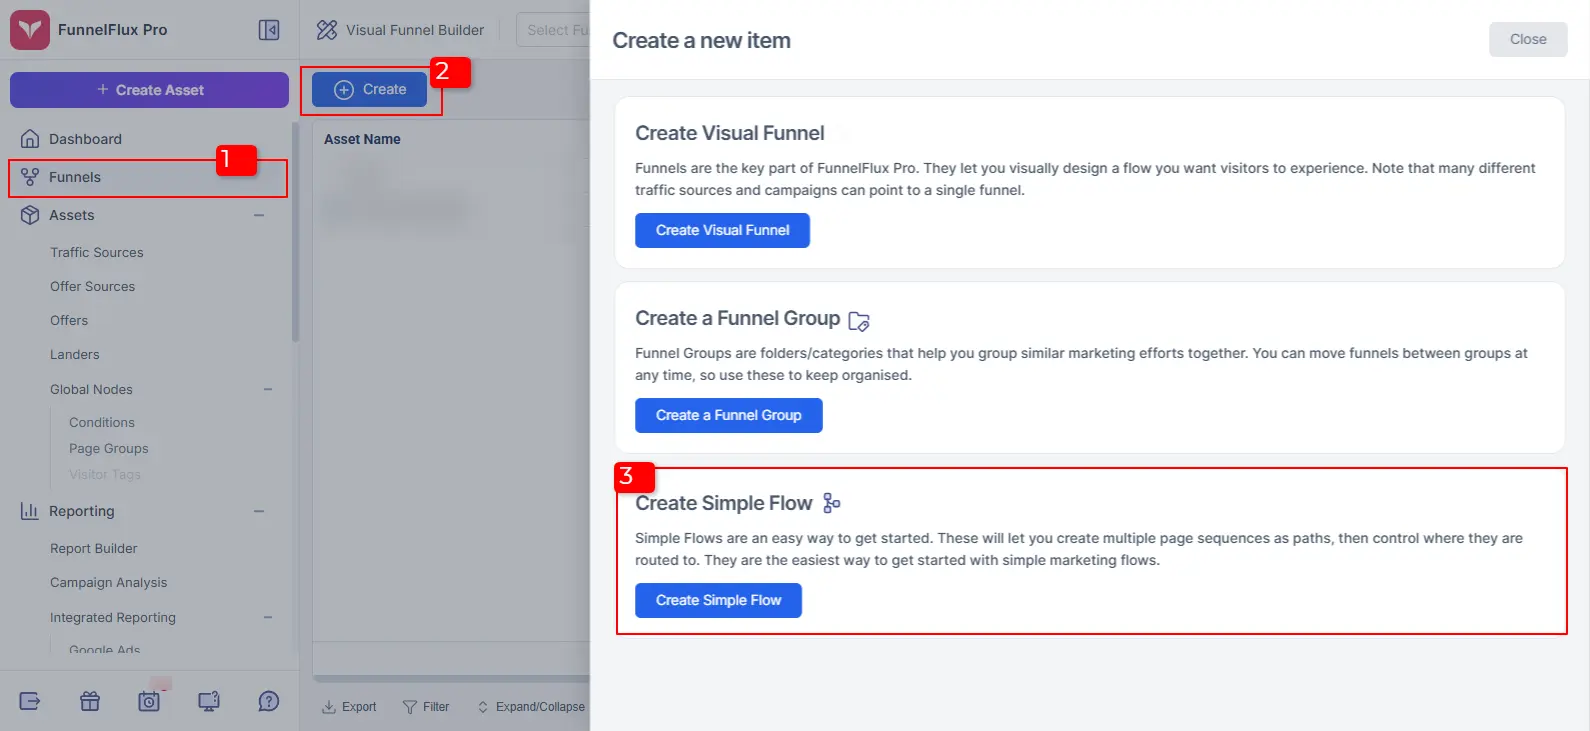Open Page Groups under Global Nodes
This screenshot has height=731, width=1590.
(x=109, y=449)
